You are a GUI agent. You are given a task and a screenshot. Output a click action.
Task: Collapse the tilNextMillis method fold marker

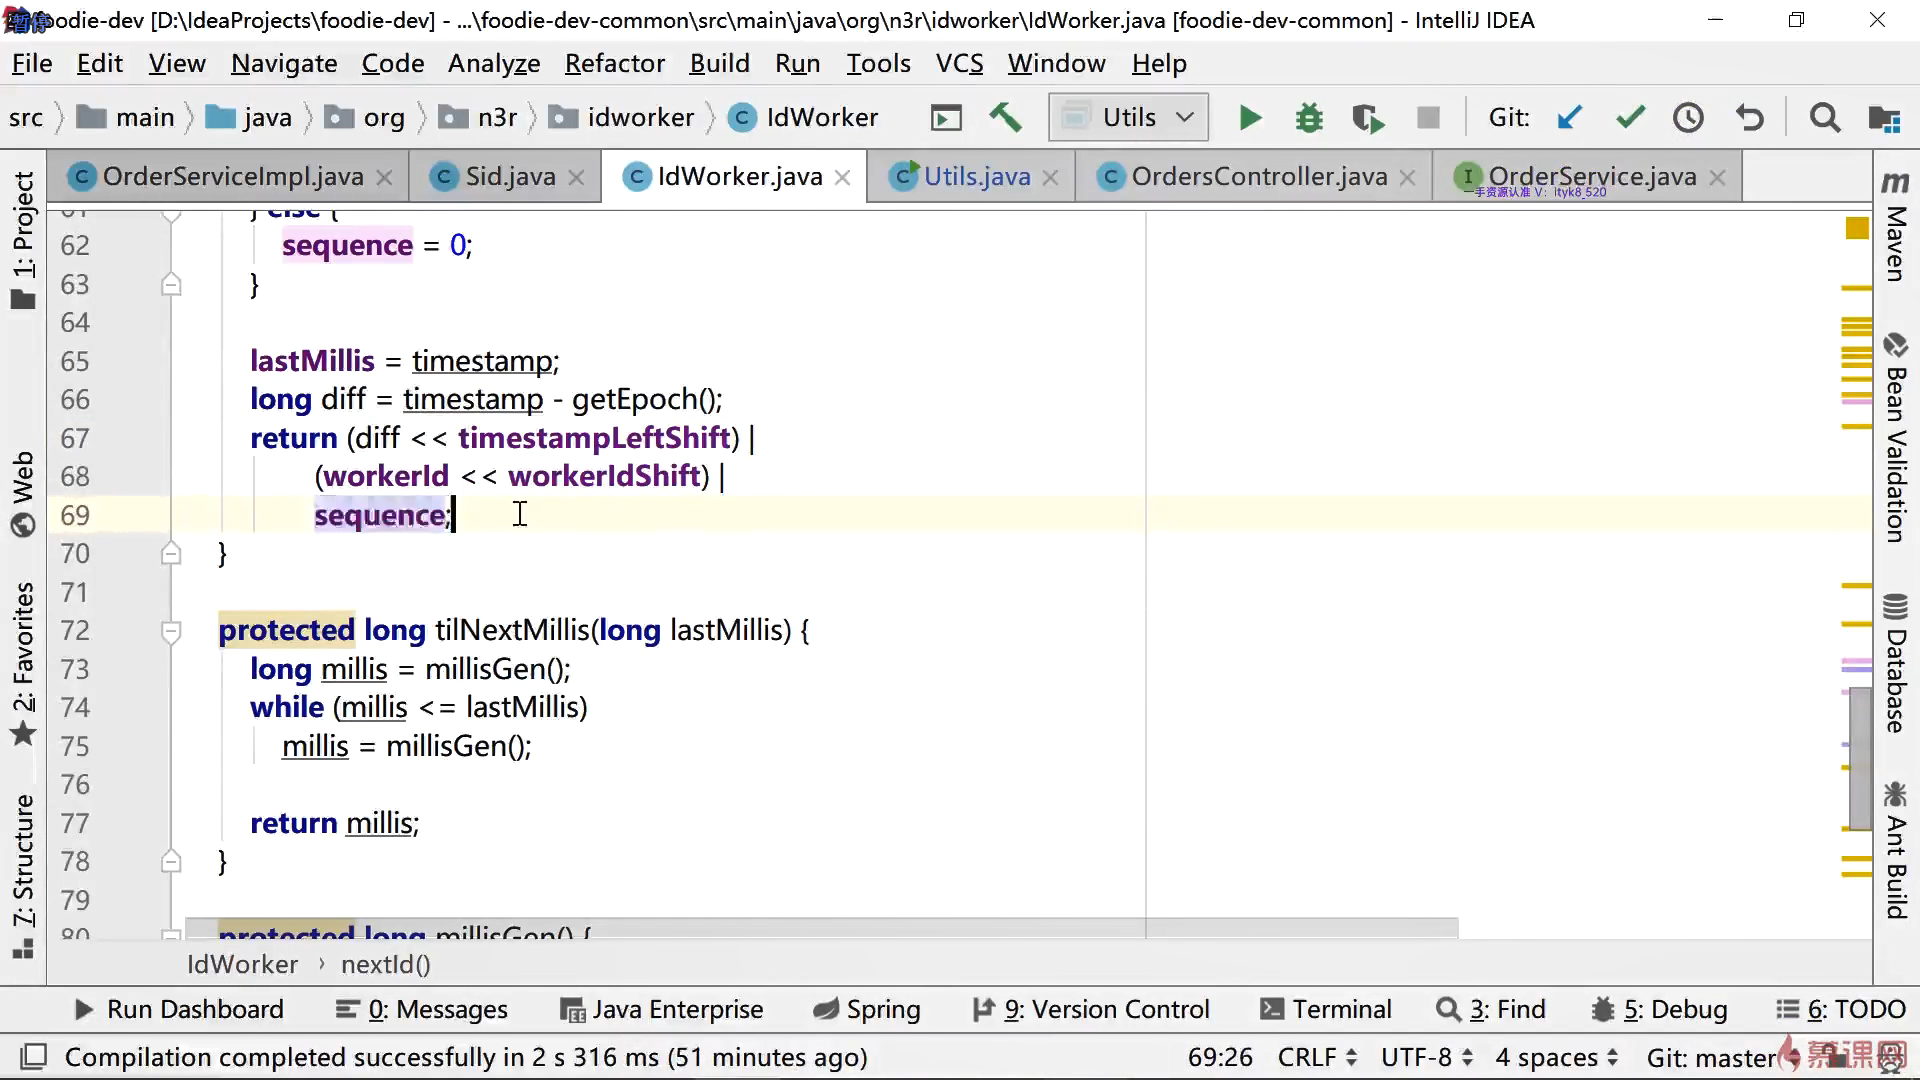point(171,631)
